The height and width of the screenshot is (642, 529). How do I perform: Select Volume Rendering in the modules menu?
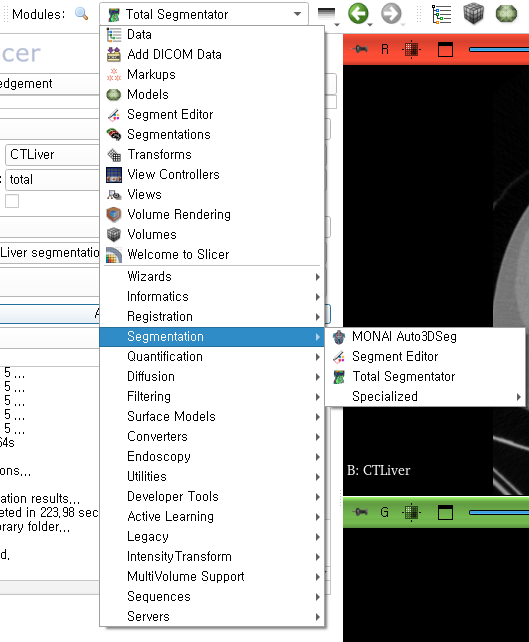[x=212, y=215]
